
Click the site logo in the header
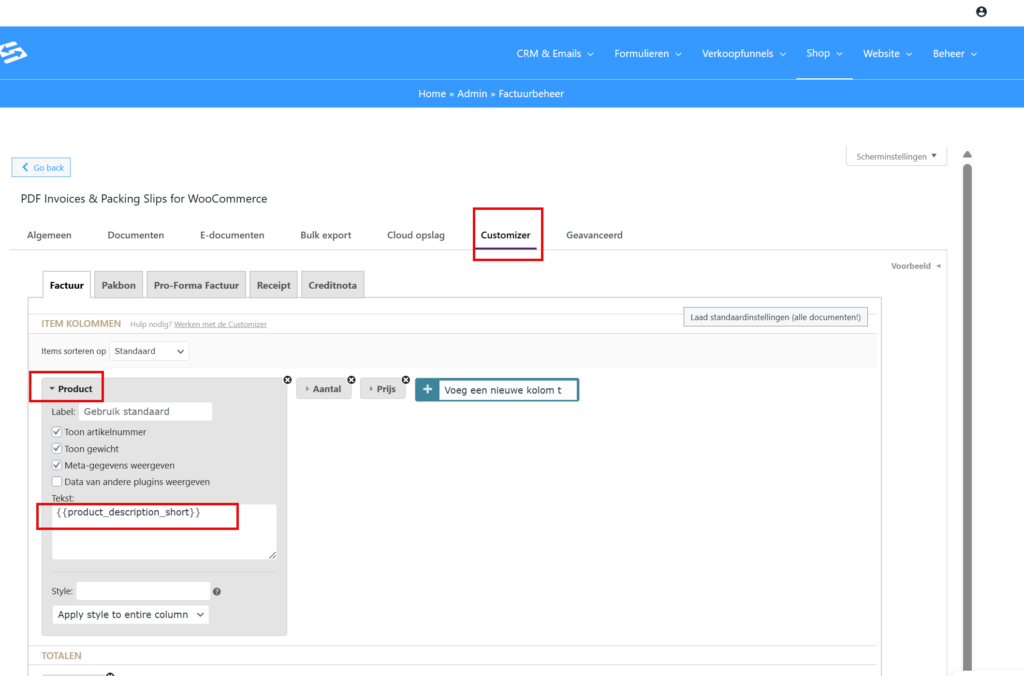coord(14,53)
